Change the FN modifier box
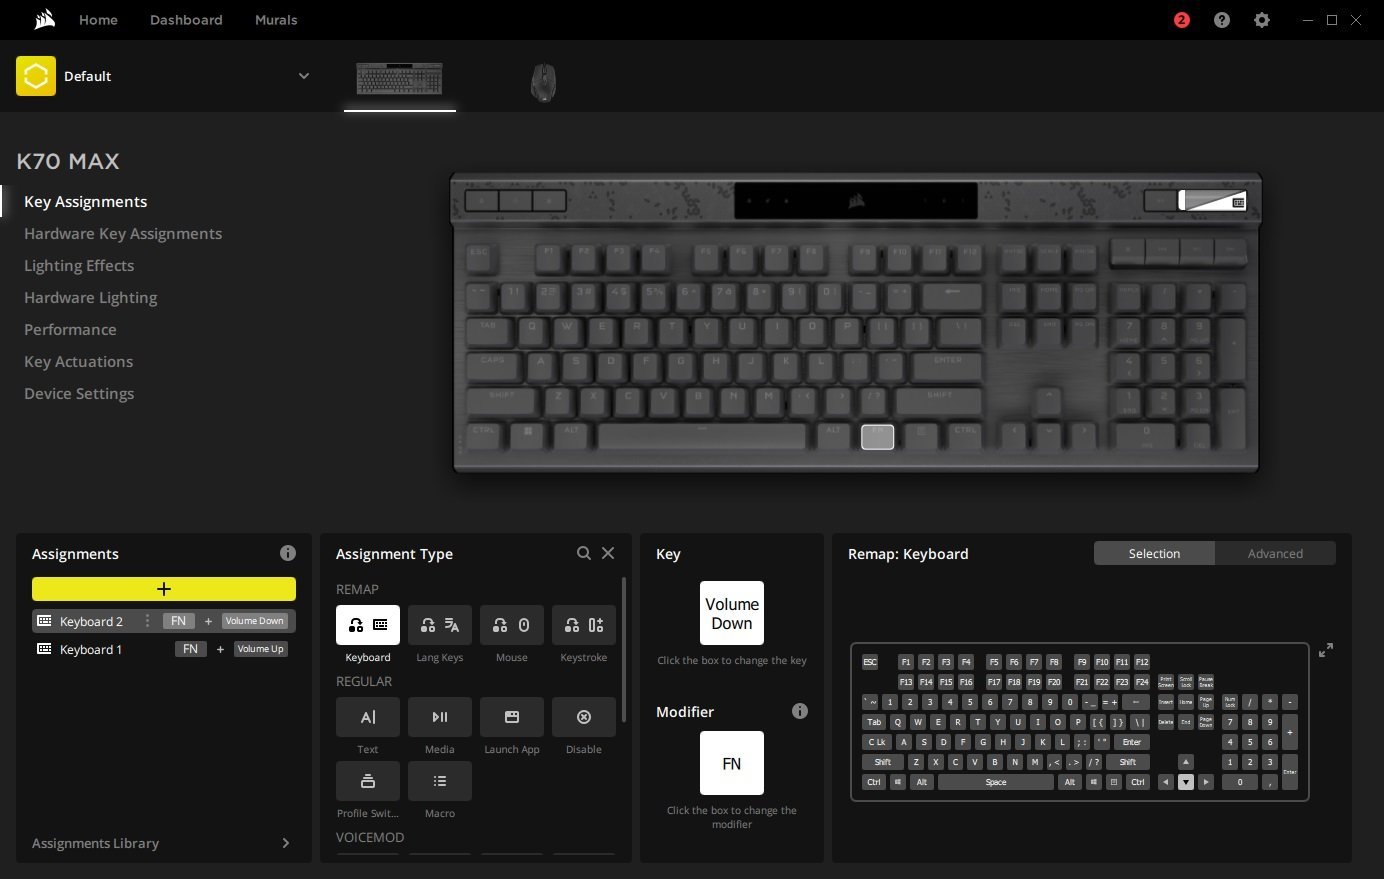The height and width of the screenshot is (879, 1384). 732,763
